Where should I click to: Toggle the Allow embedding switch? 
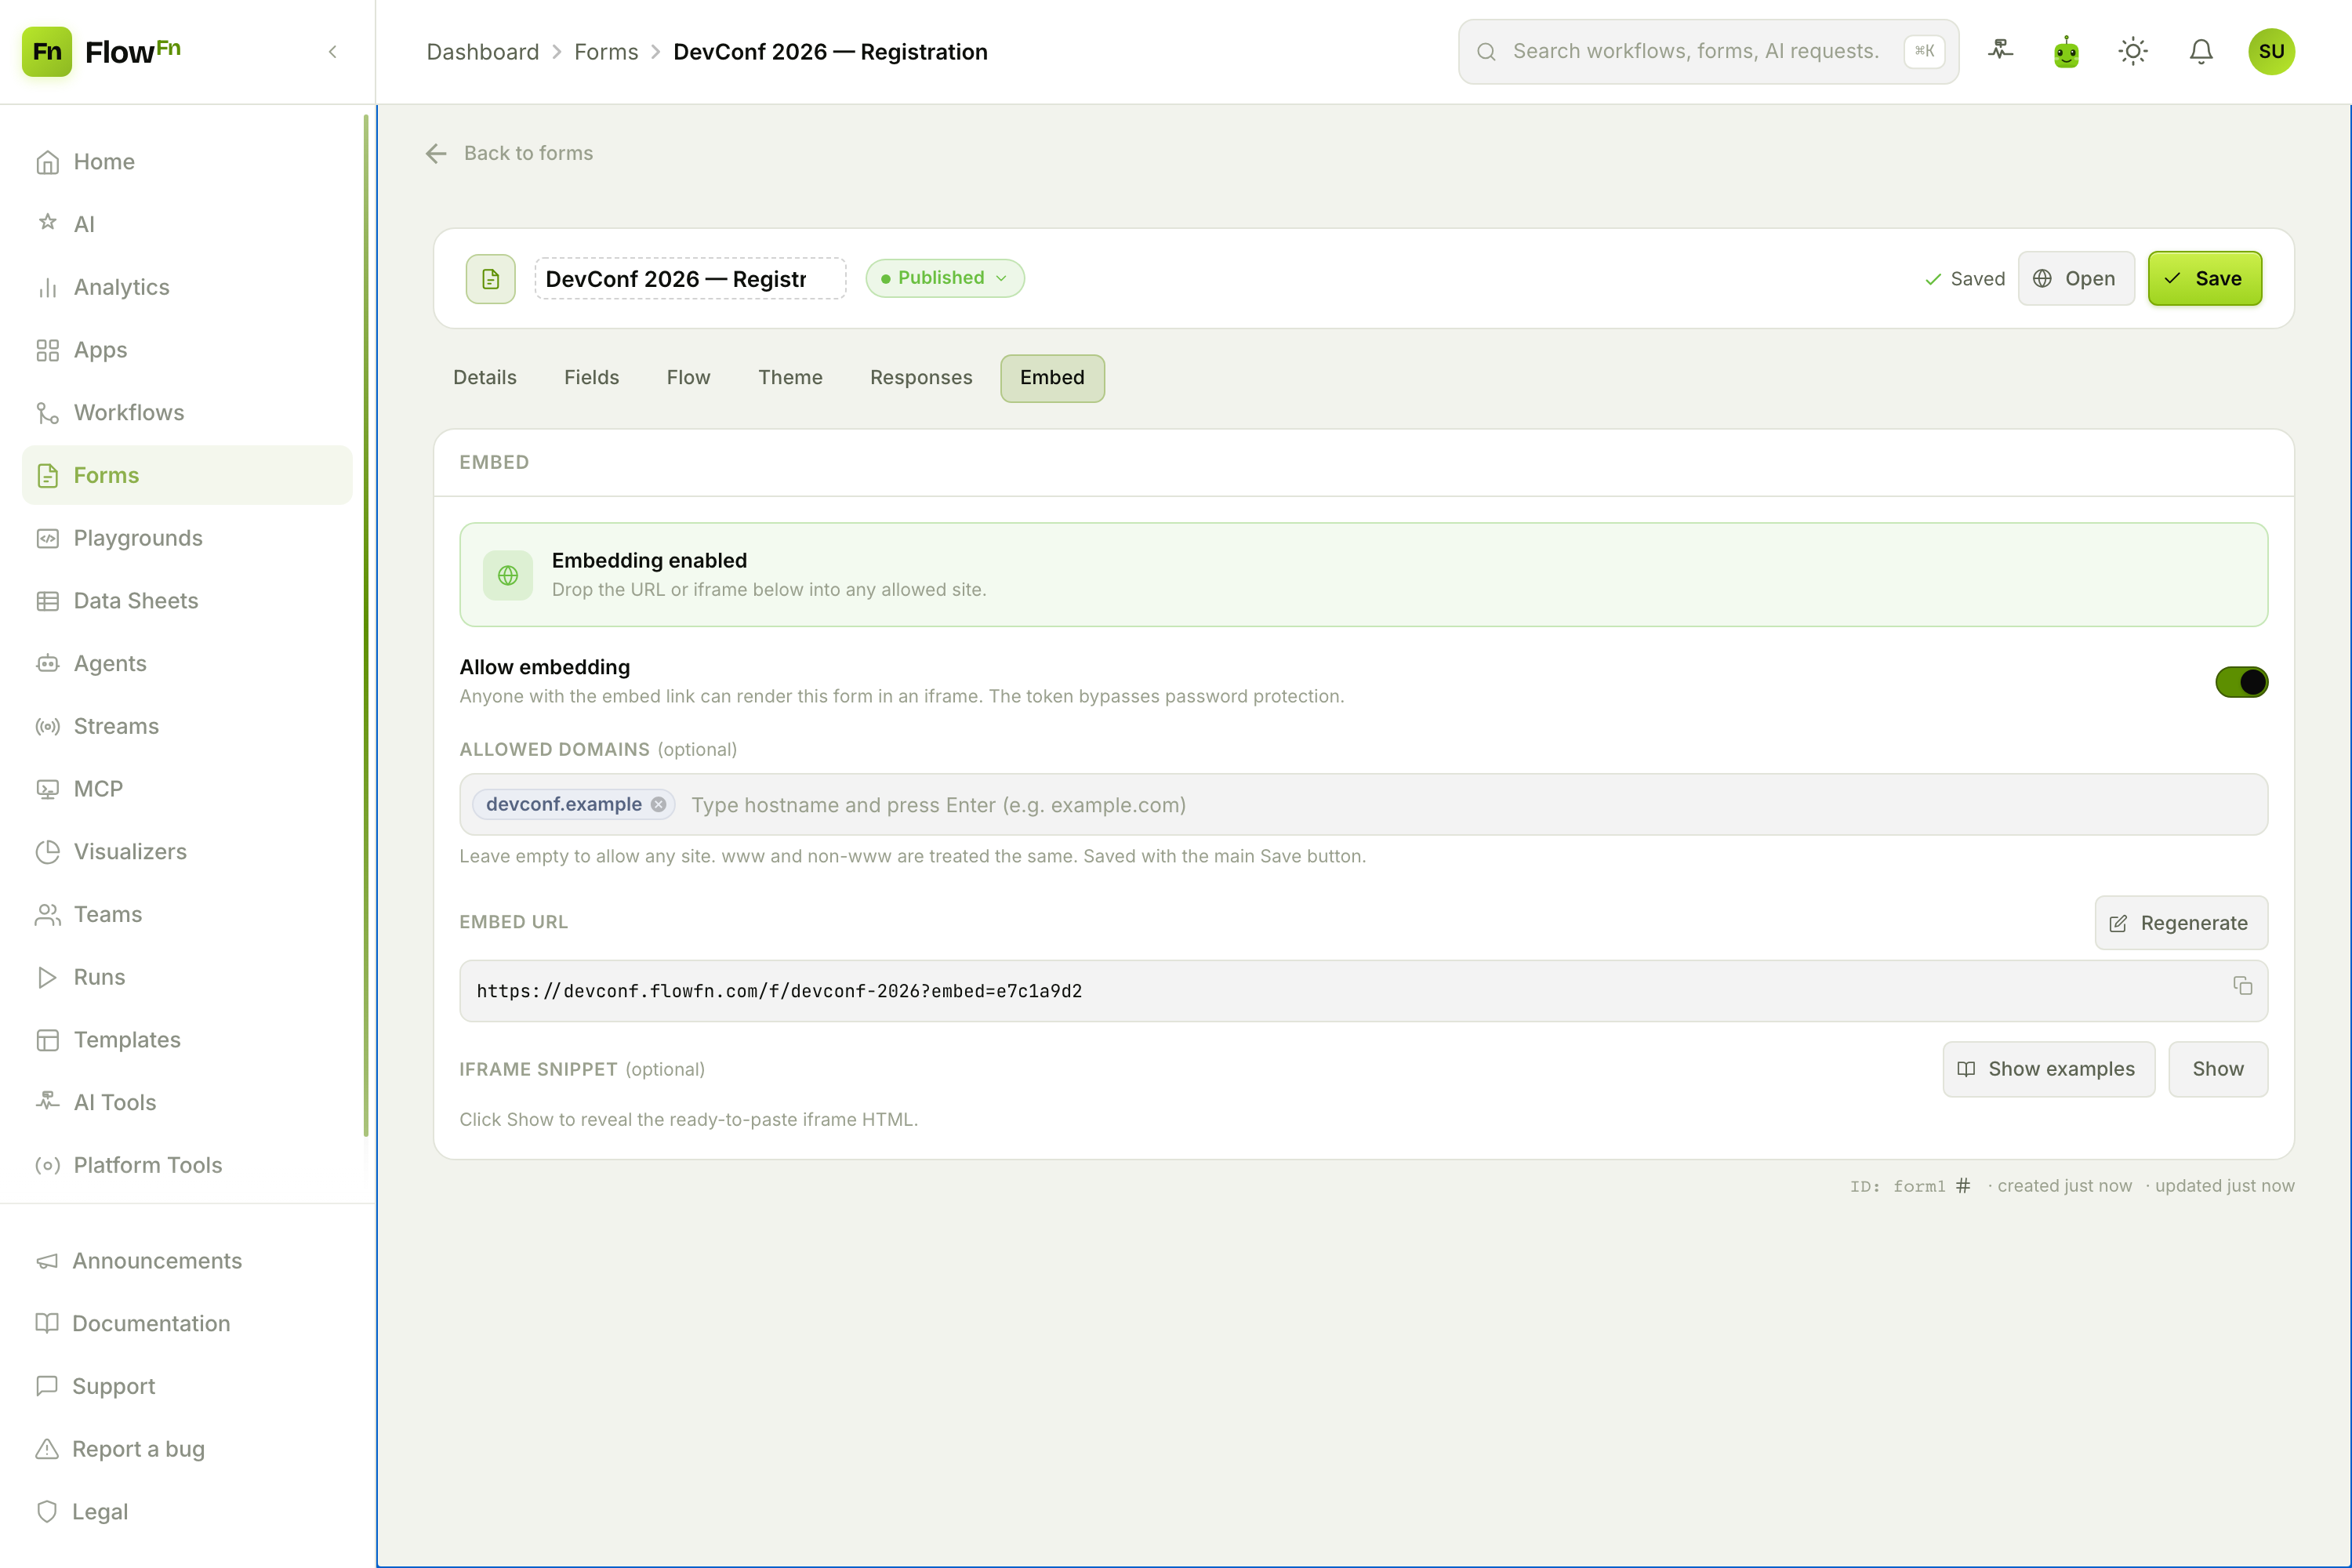click(x=2241, y=682)
